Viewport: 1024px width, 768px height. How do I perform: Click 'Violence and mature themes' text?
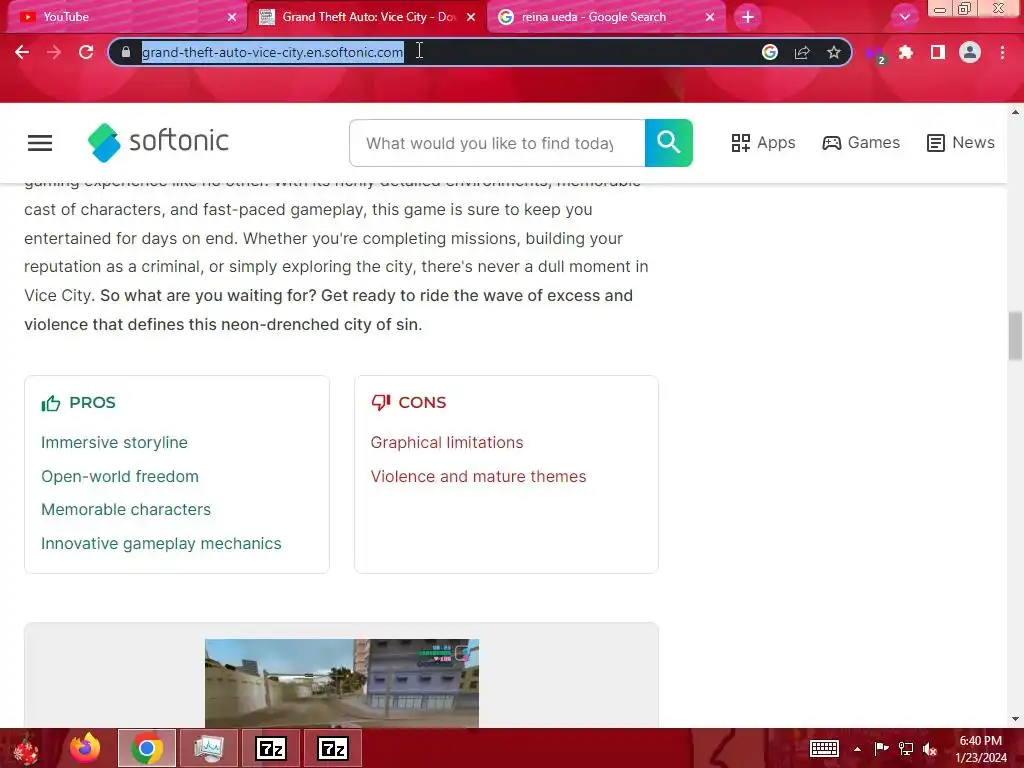(x=478, y=476)
